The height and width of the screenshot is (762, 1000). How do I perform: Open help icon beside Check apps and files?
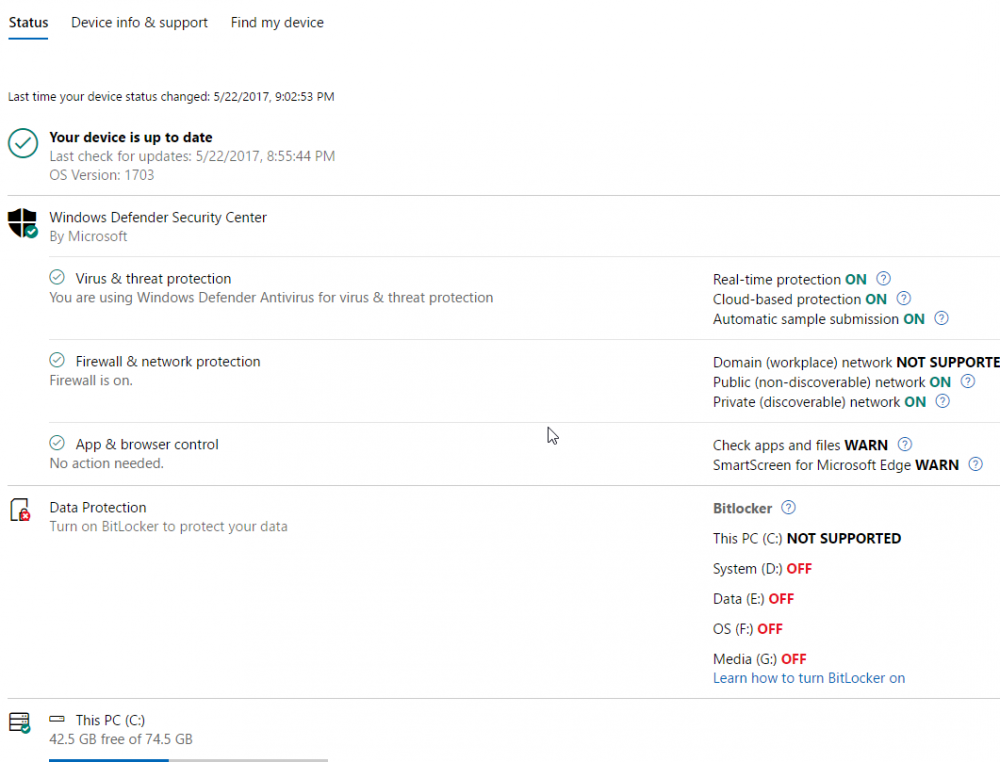point(904,445)
